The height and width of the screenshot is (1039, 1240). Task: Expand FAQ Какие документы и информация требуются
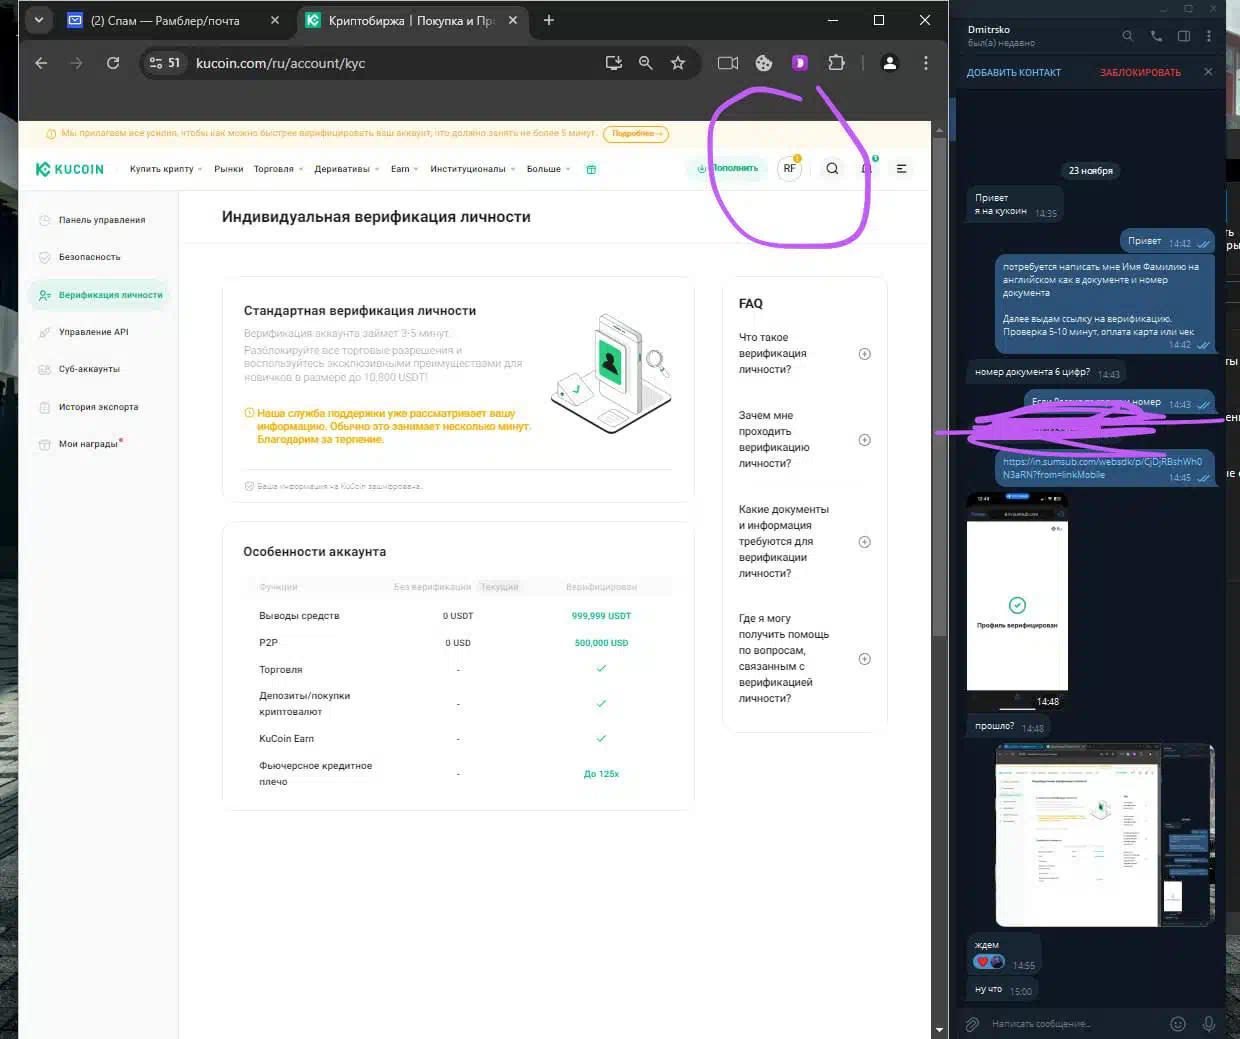pyautogui.click(x=864, y=542)
